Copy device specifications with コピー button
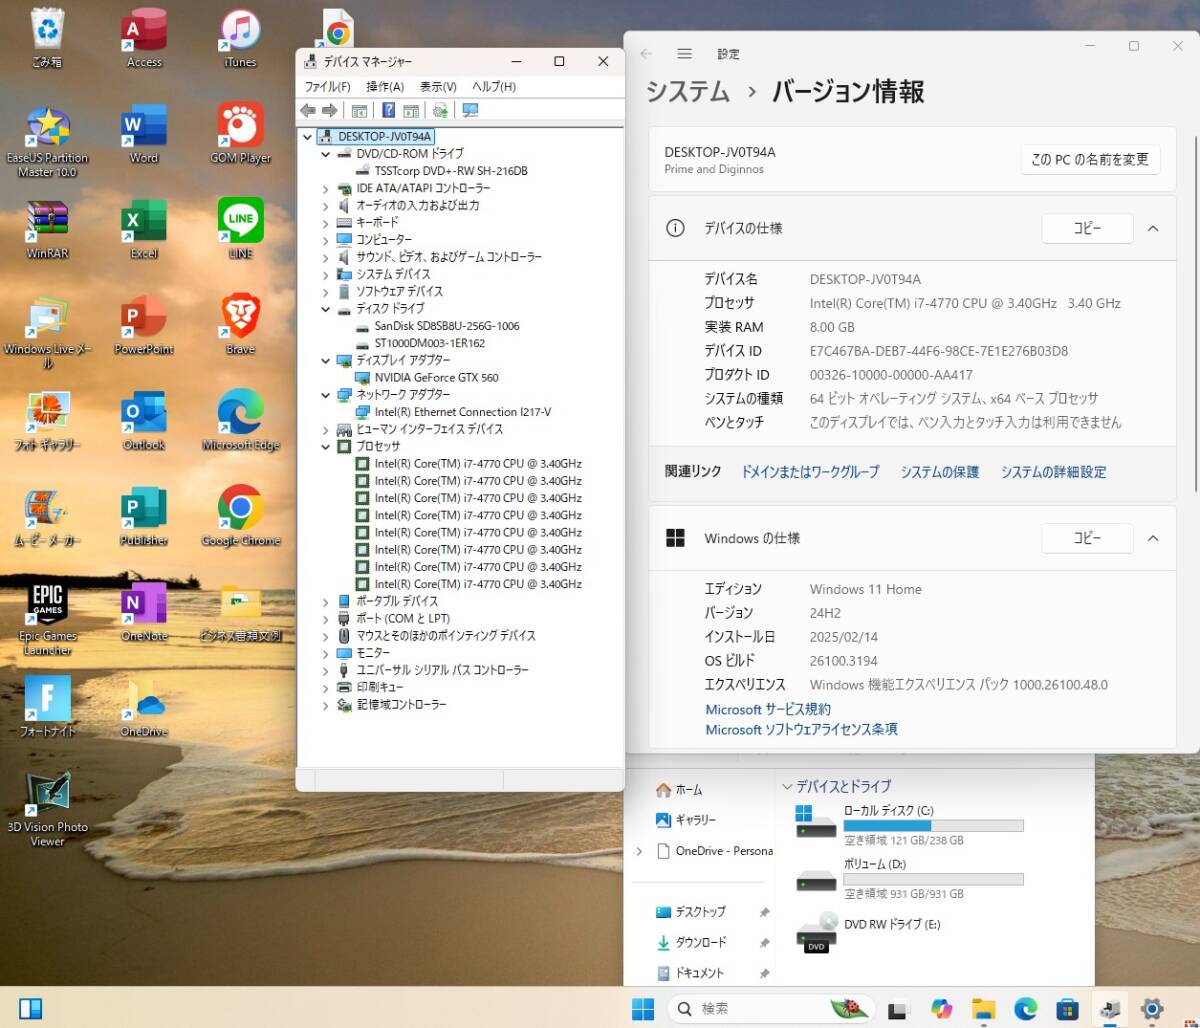The image size is (1200, 1028). click(1087, 228)
